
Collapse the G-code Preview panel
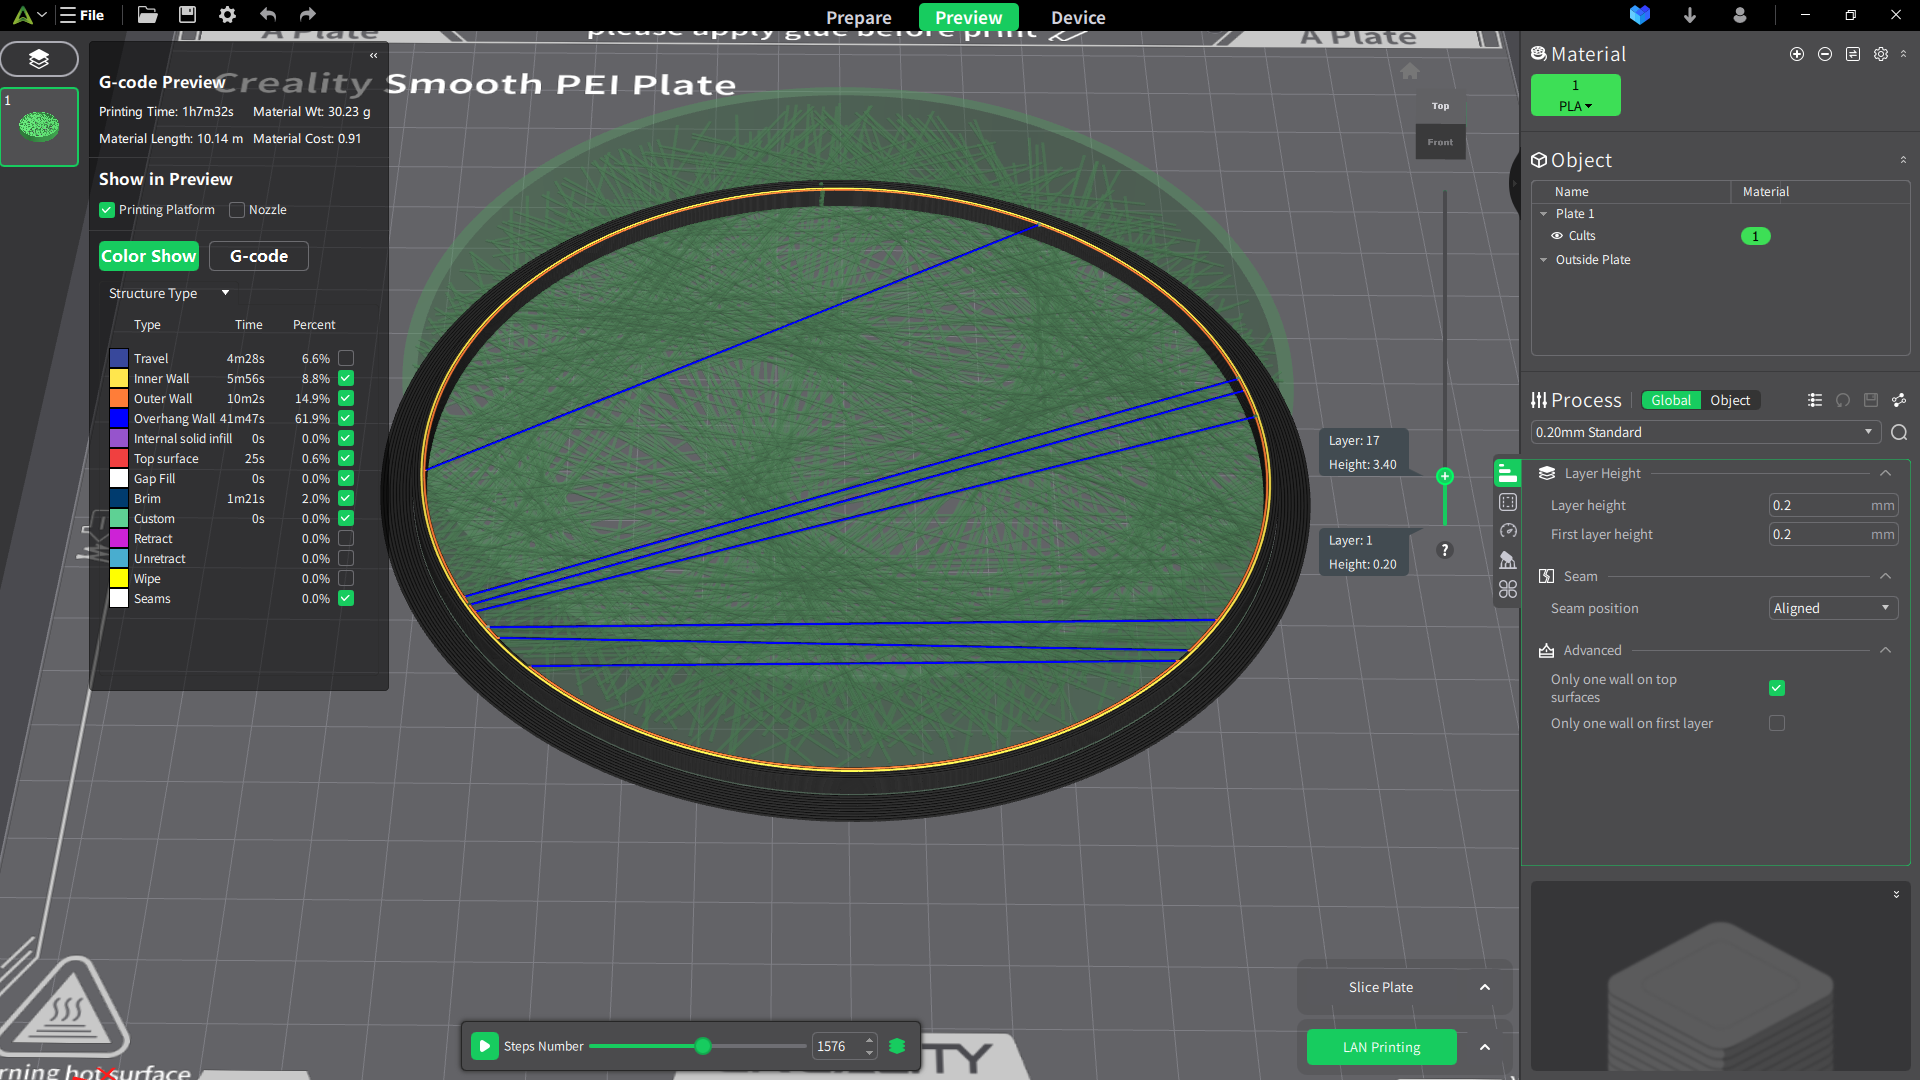point(374,56)
